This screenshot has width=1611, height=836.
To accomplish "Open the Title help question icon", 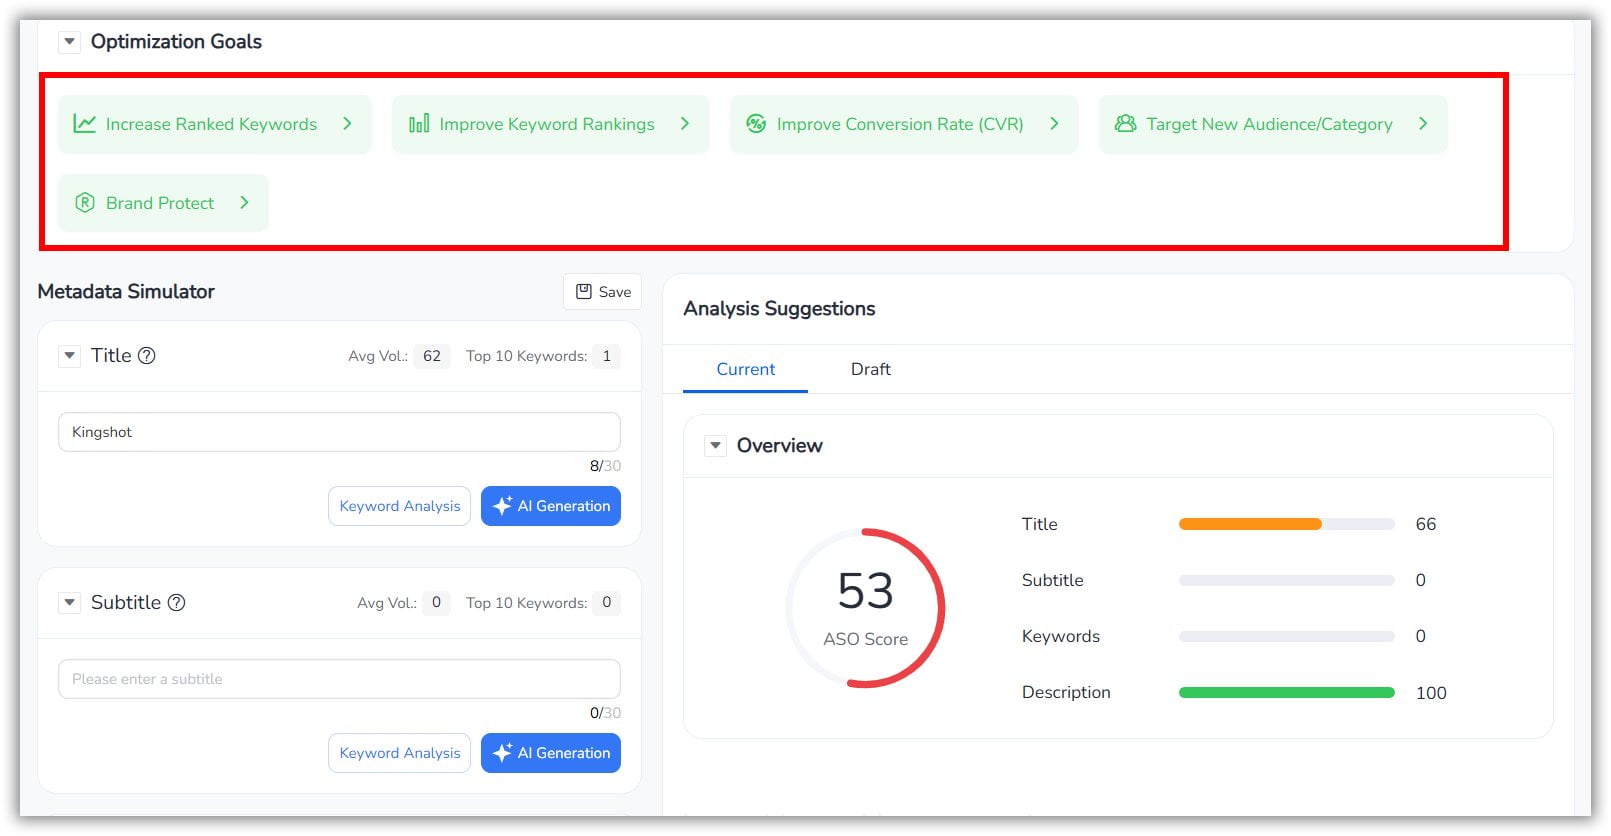I will click(147, 356).
